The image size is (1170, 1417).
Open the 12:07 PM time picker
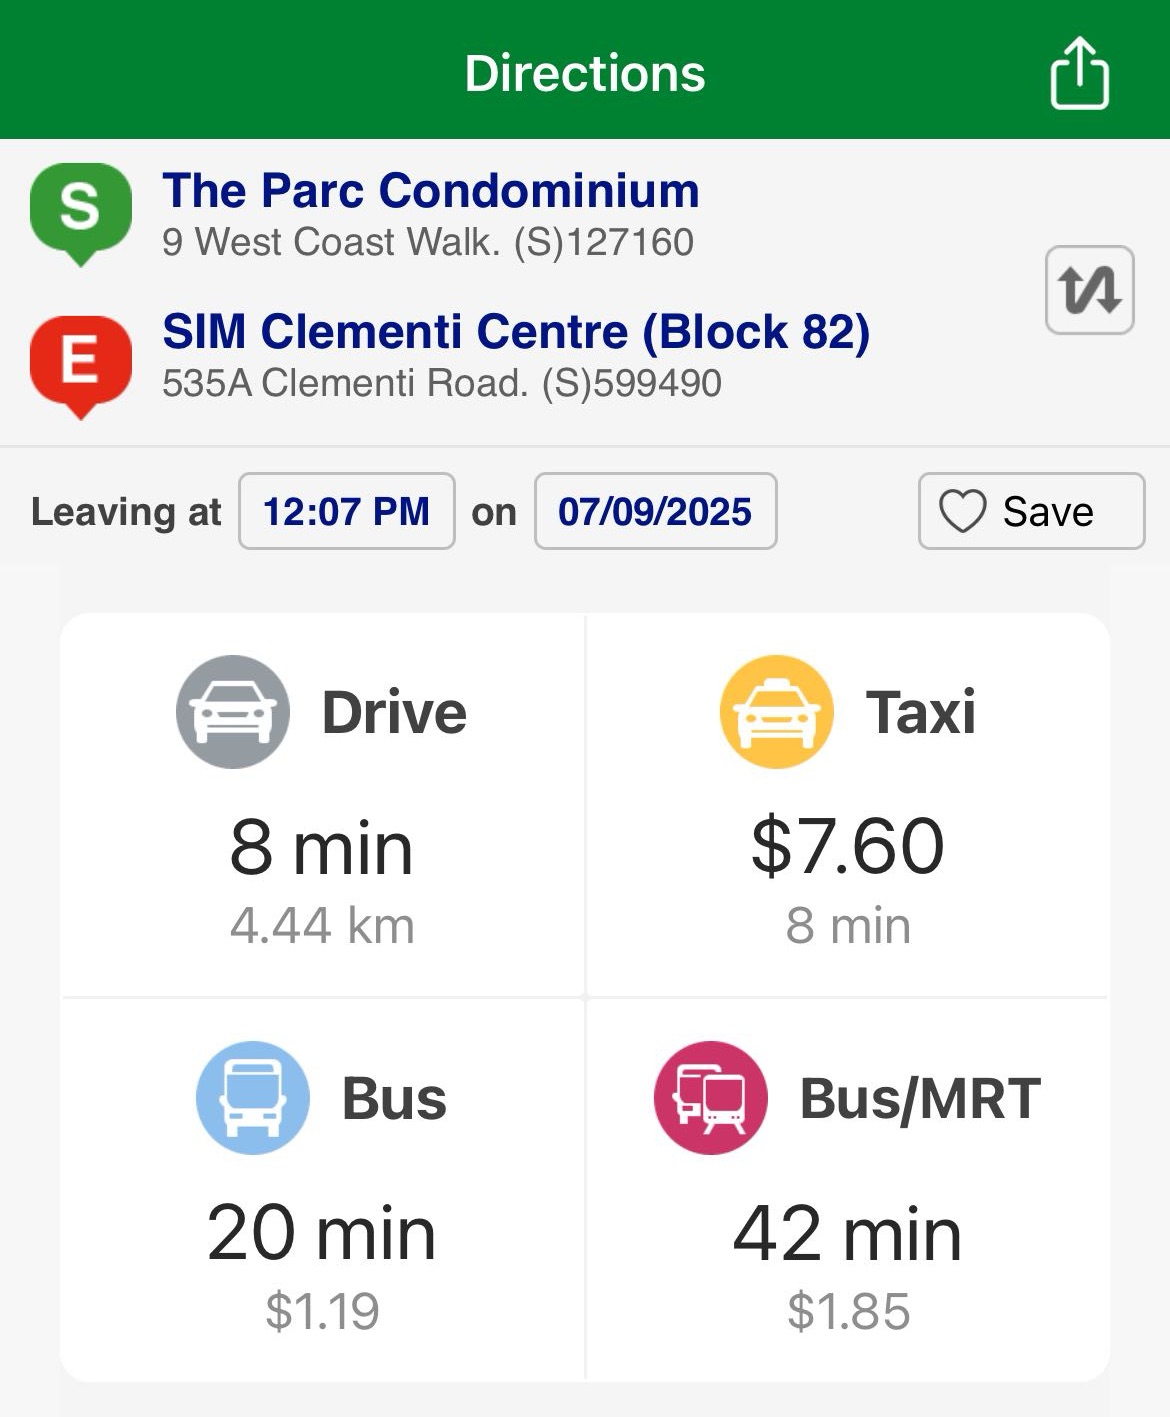pos(346,511)
